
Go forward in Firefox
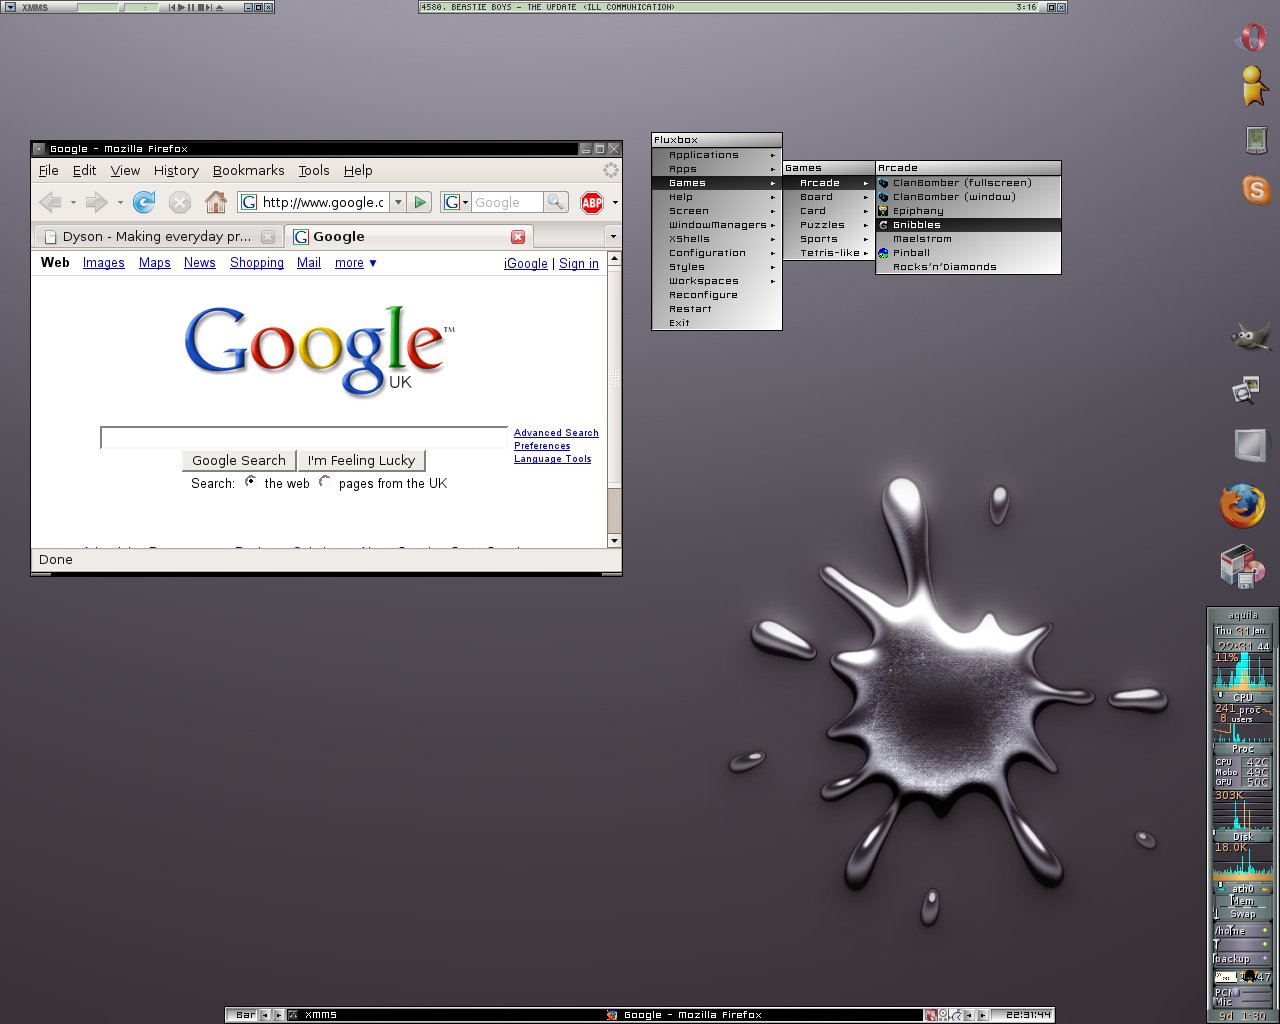[x=97, y=203]
